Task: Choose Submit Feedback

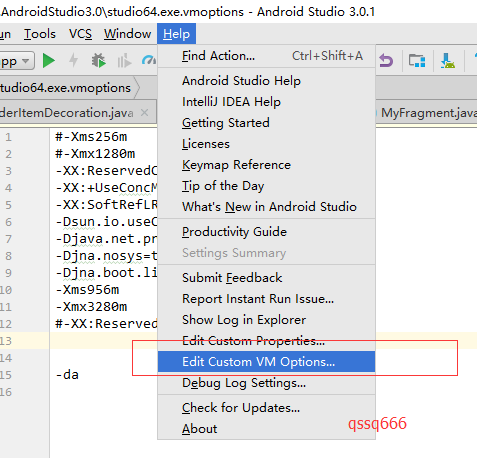Action: point(266,278)
